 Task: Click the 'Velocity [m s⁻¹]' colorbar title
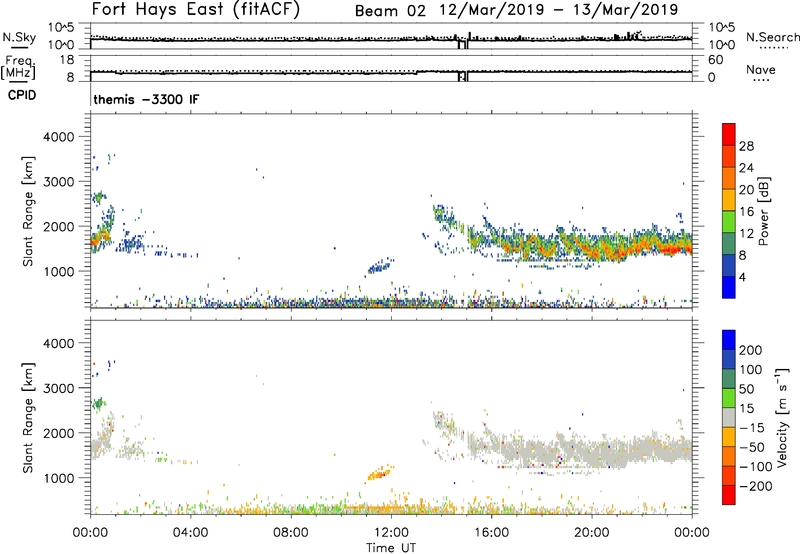tap(781, 417)
